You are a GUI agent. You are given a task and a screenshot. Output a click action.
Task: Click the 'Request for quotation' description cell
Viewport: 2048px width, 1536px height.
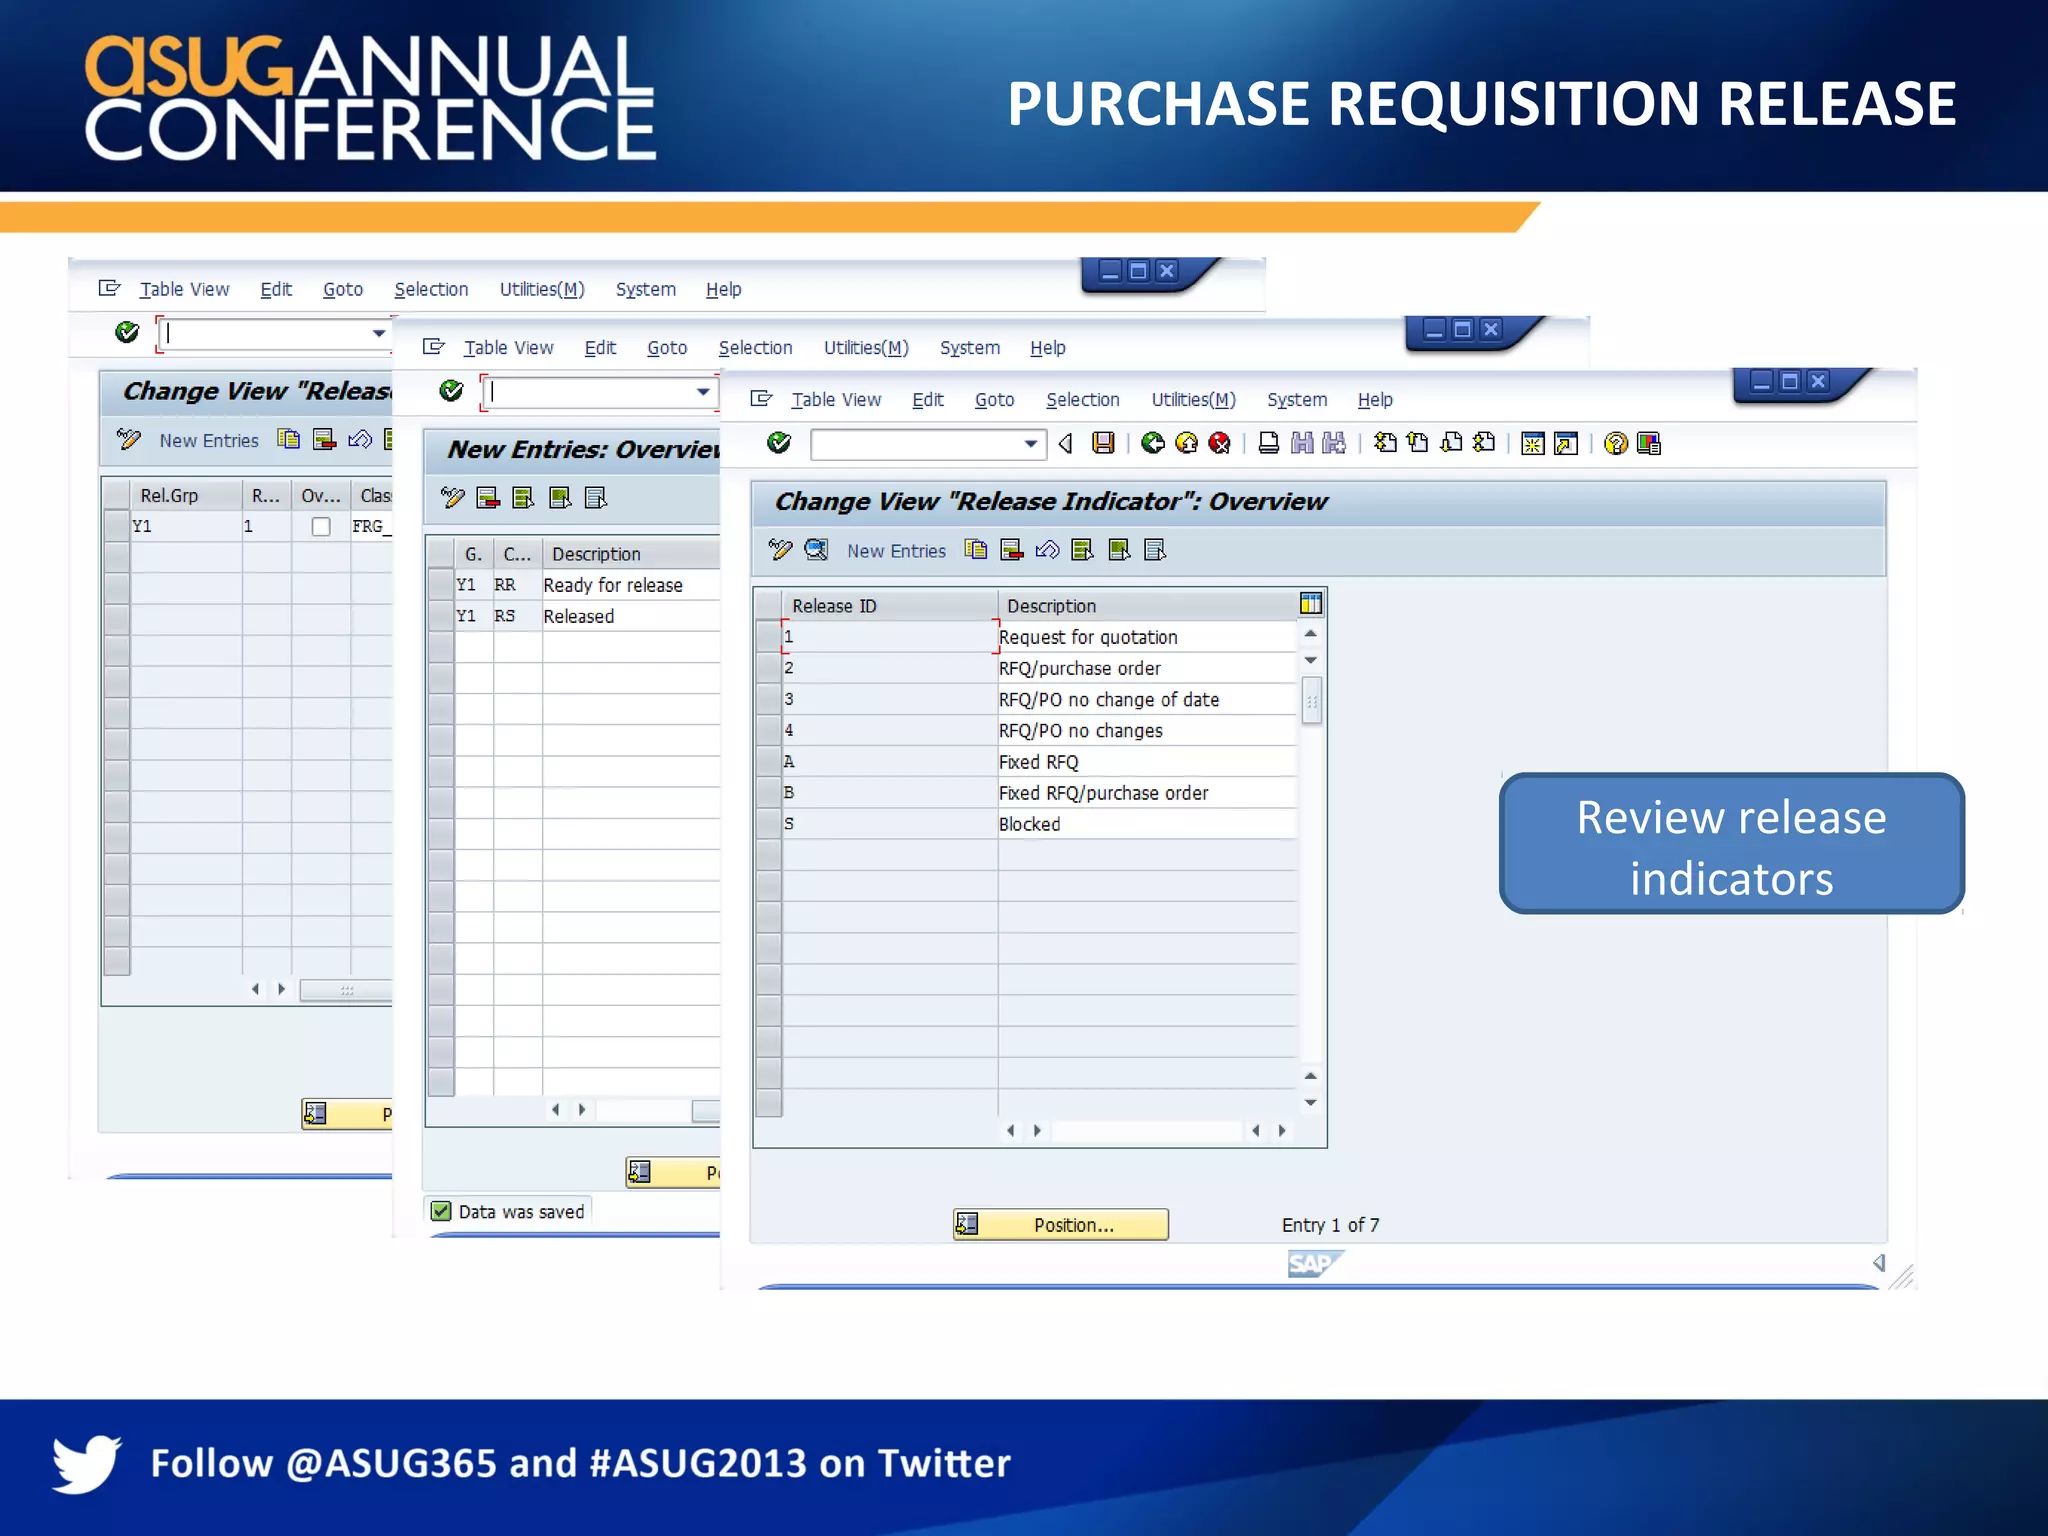pyautogui.click(x=1147, y=637)
